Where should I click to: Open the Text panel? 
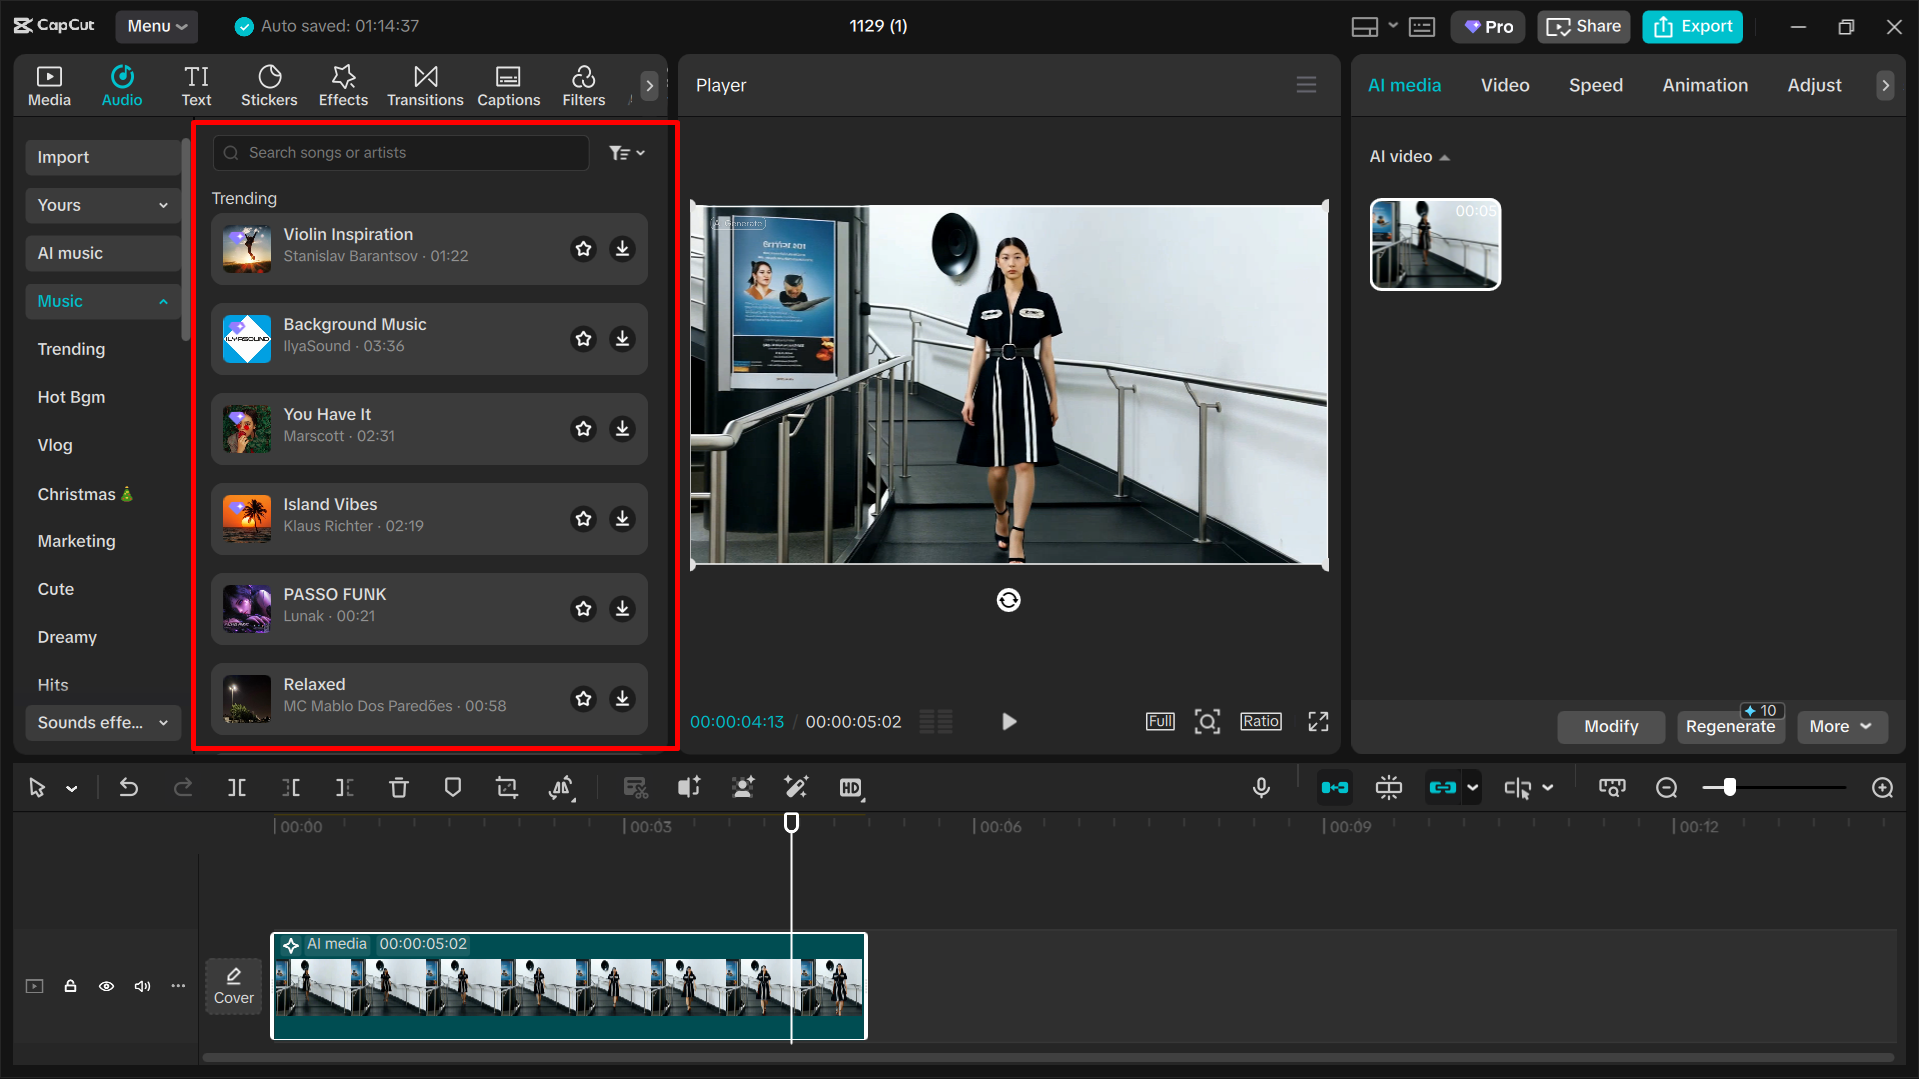point(196,86)
